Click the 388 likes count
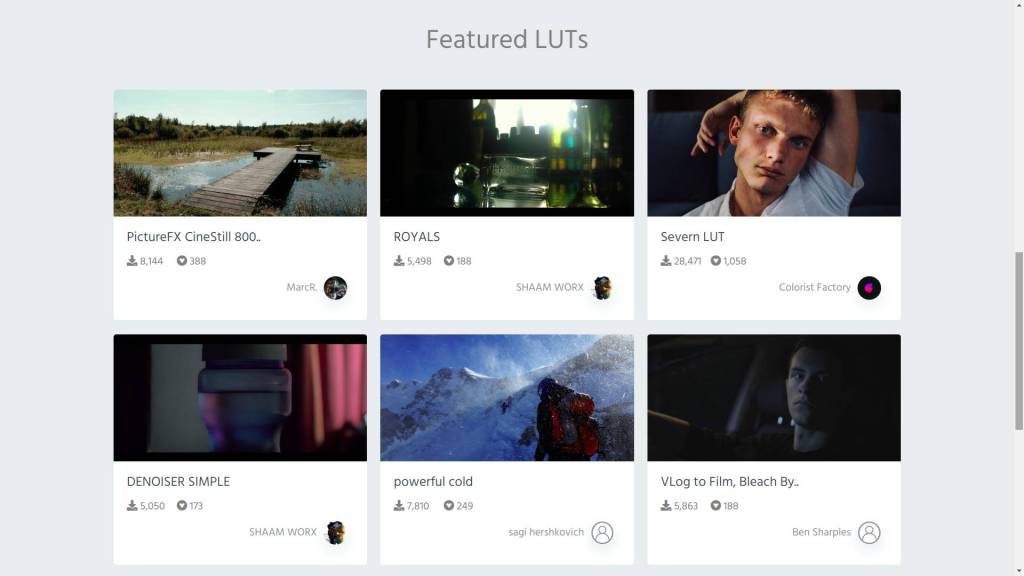The image size is (1024, 576). coord(198,261)
